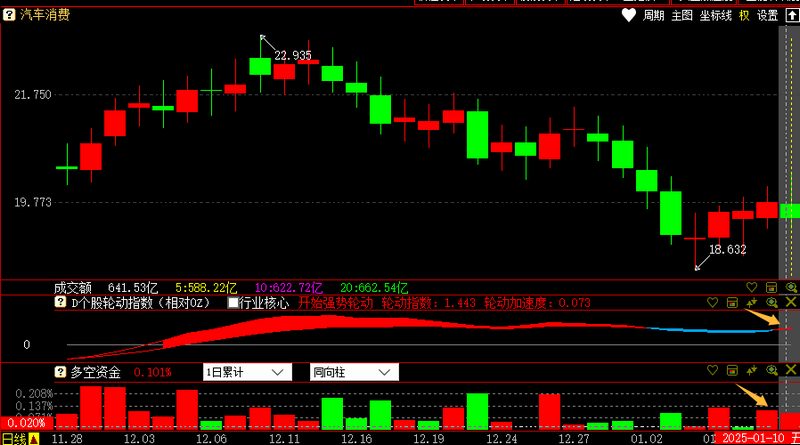The image size is (800, 445).
Task: Expand the 1日累计 dropdown
Action: pos(246,372)
